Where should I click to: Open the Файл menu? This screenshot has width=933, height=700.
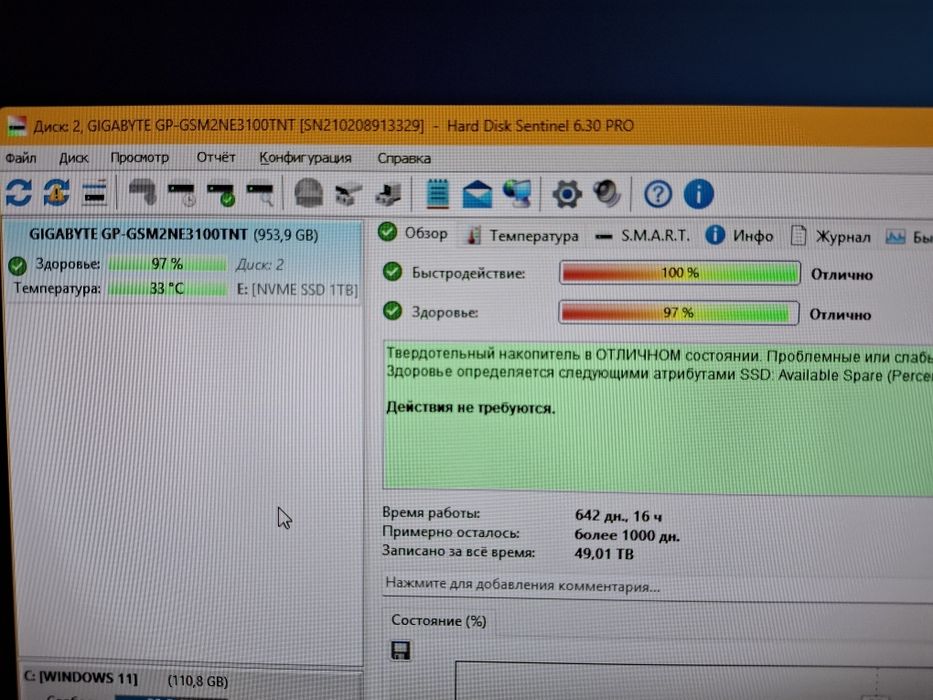(21, 158)
